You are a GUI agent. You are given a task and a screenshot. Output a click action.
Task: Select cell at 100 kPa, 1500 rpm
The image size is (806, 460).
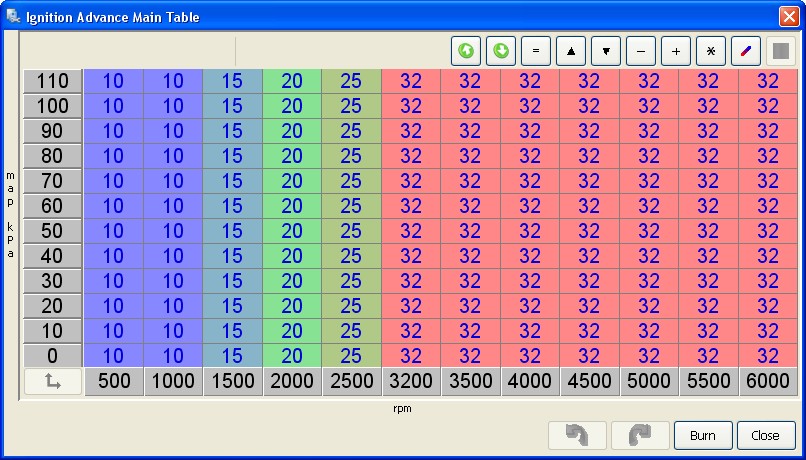pyautogui.click(x=233, y=106)
